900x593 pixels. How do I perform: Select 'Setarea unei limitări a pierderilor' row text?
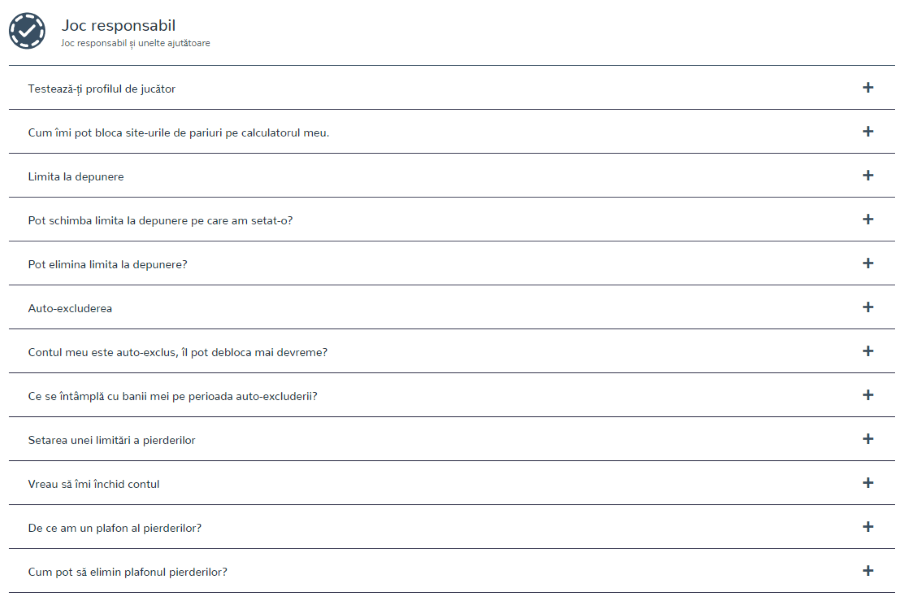111,440
